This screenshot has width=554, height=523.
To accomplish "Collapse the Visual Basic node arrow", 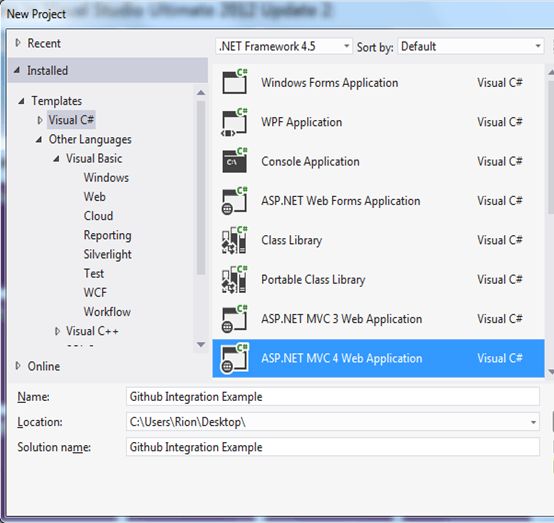I will point(56,159).
